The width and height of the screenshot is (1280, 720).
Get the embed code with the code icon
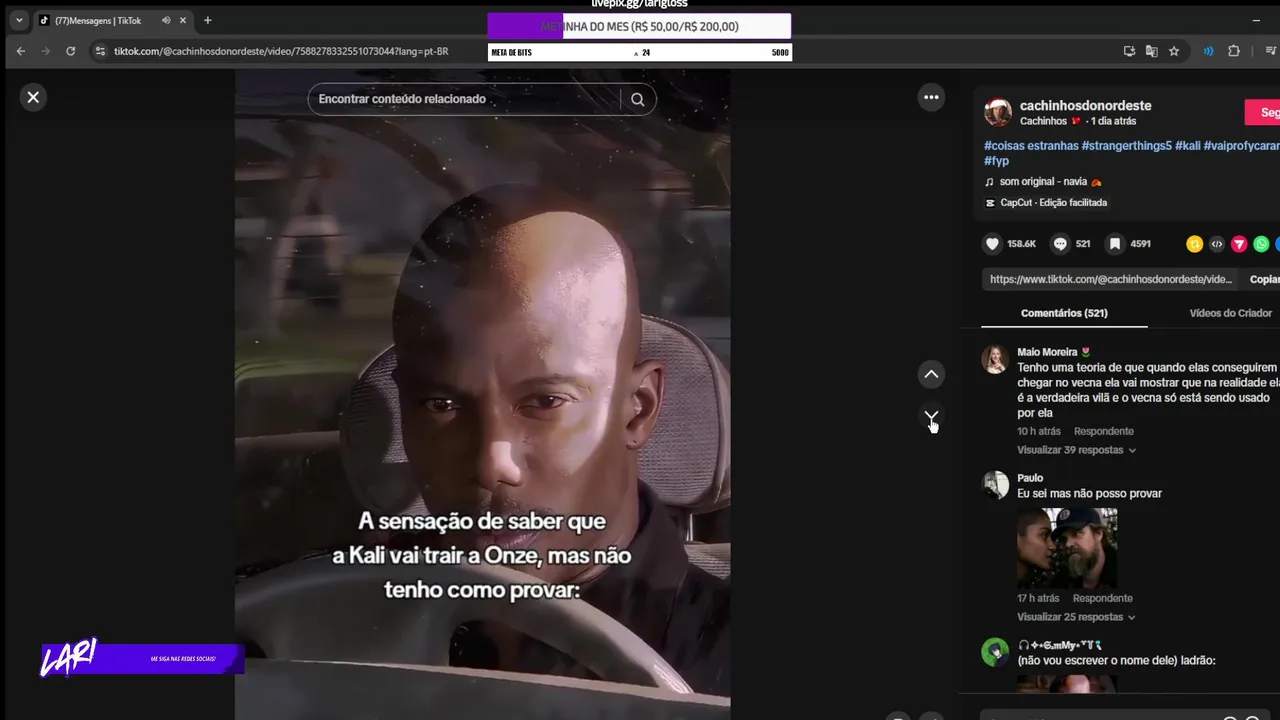pos(1216,244)
